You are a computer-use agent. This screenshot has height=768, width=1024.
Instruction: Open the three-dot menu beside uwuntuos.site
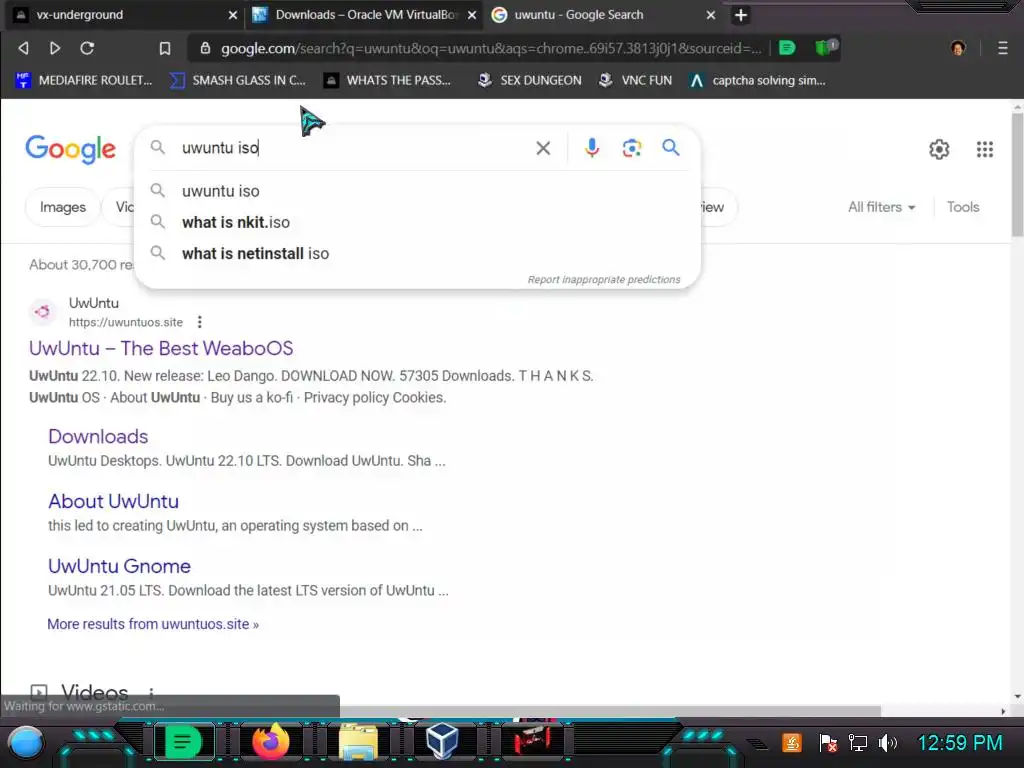pyautogui.click(x=200, y=322)
